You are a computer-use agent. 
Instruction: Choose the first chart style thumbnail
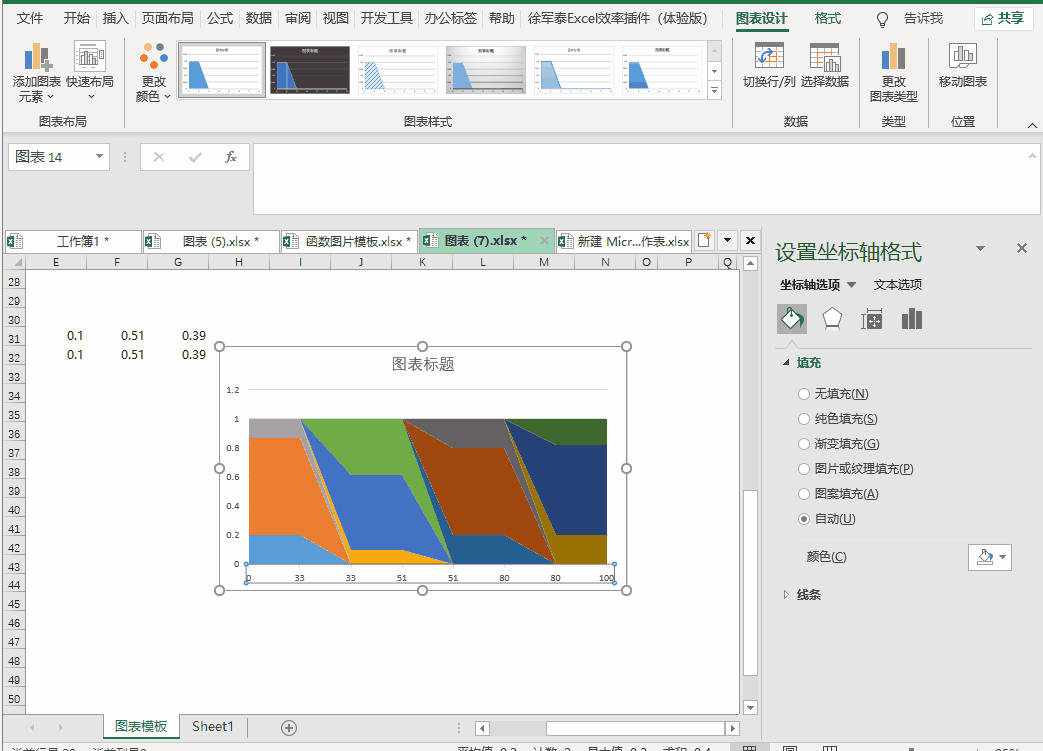coord(222,70)
